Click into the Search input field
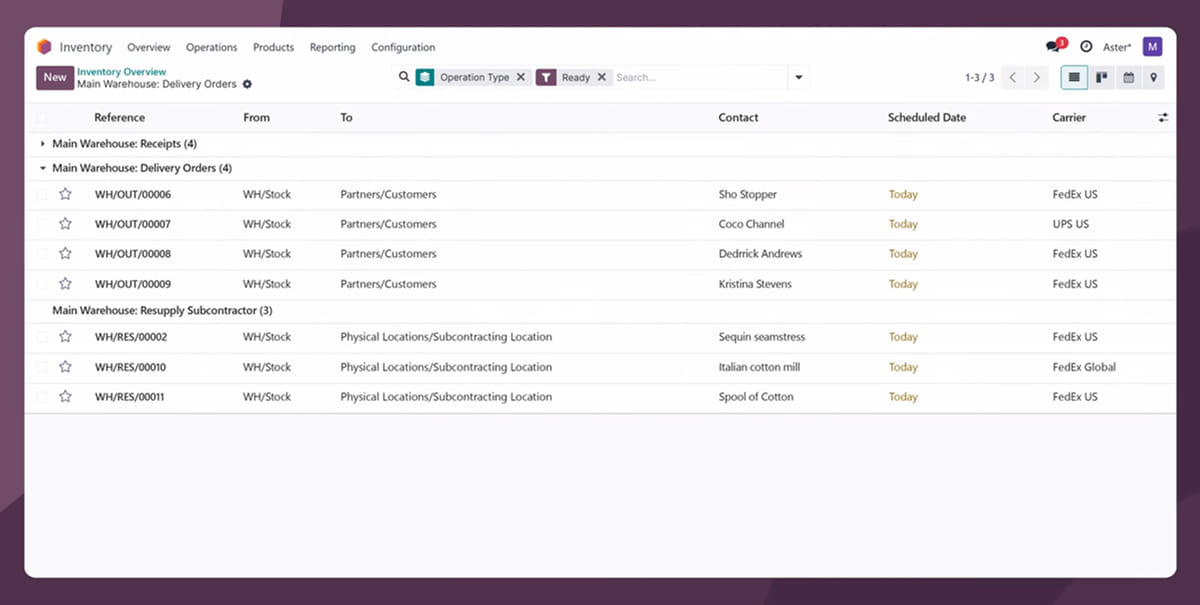Image resolution: width=1200 pixels, height=605 pixels. 700,77
